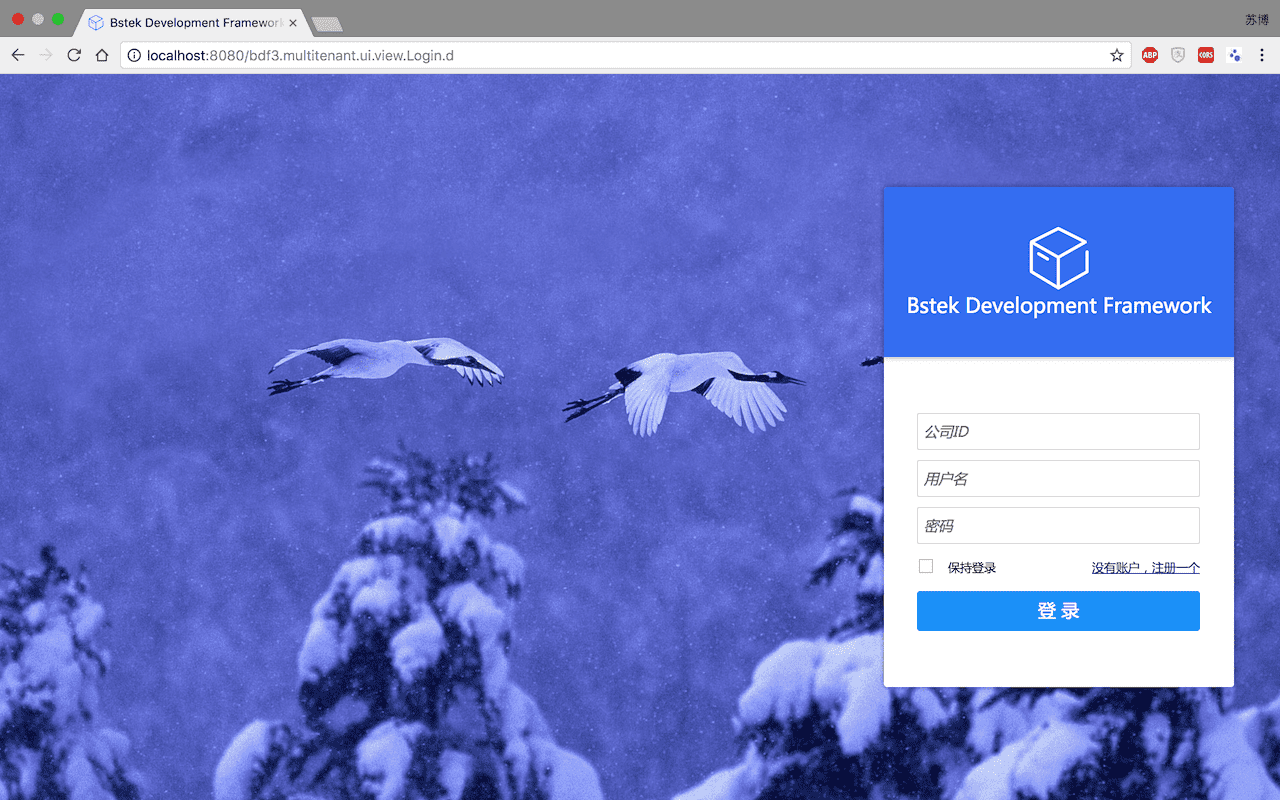Close the Bstek Development Framework tab
The height and width of the screenshot is (800, 1280).
[293, 22]
